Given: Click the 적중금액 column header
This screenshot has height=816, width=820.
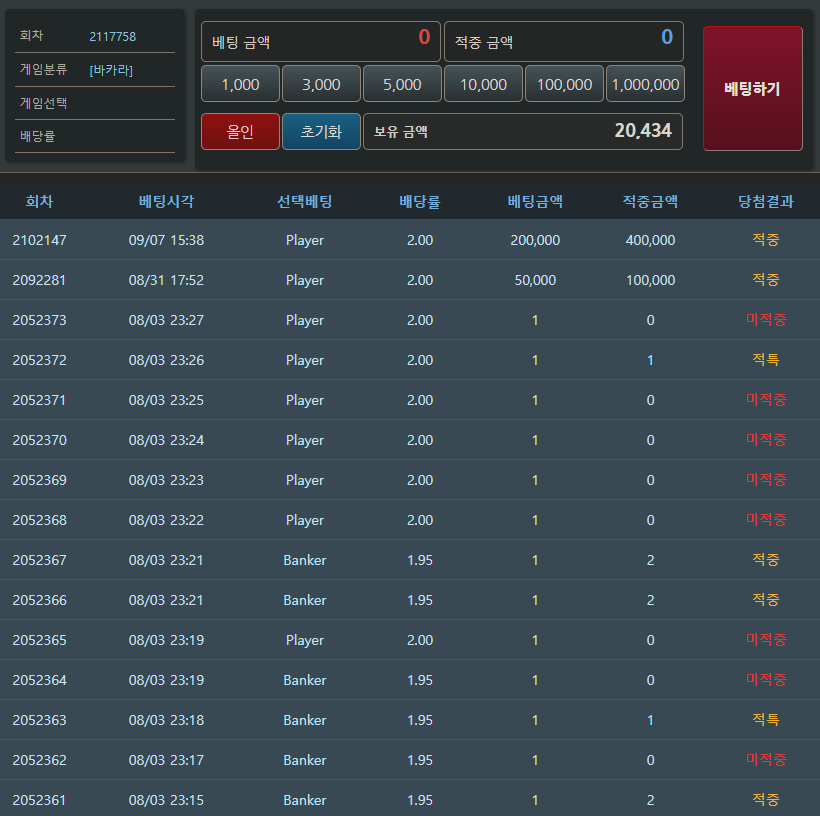Looking at the screenshot, I should 650,201.
